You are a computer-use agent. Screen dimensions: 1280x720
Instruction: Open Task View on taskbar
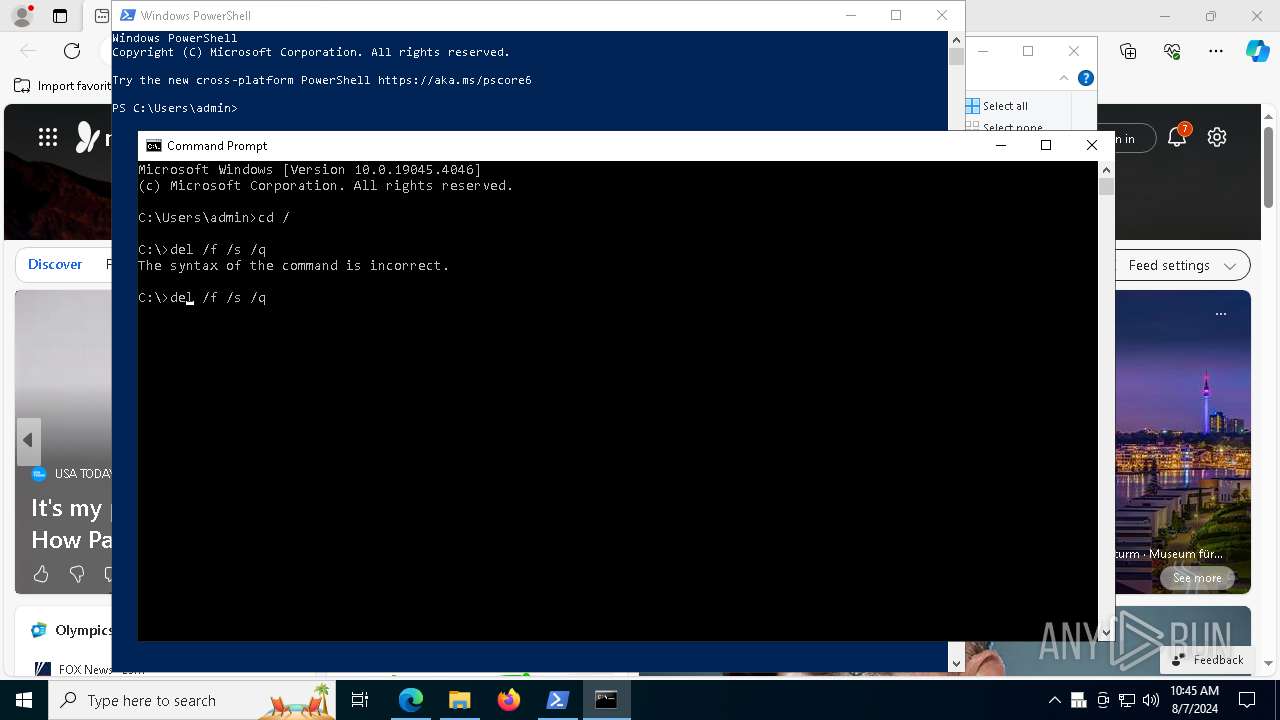360,700
